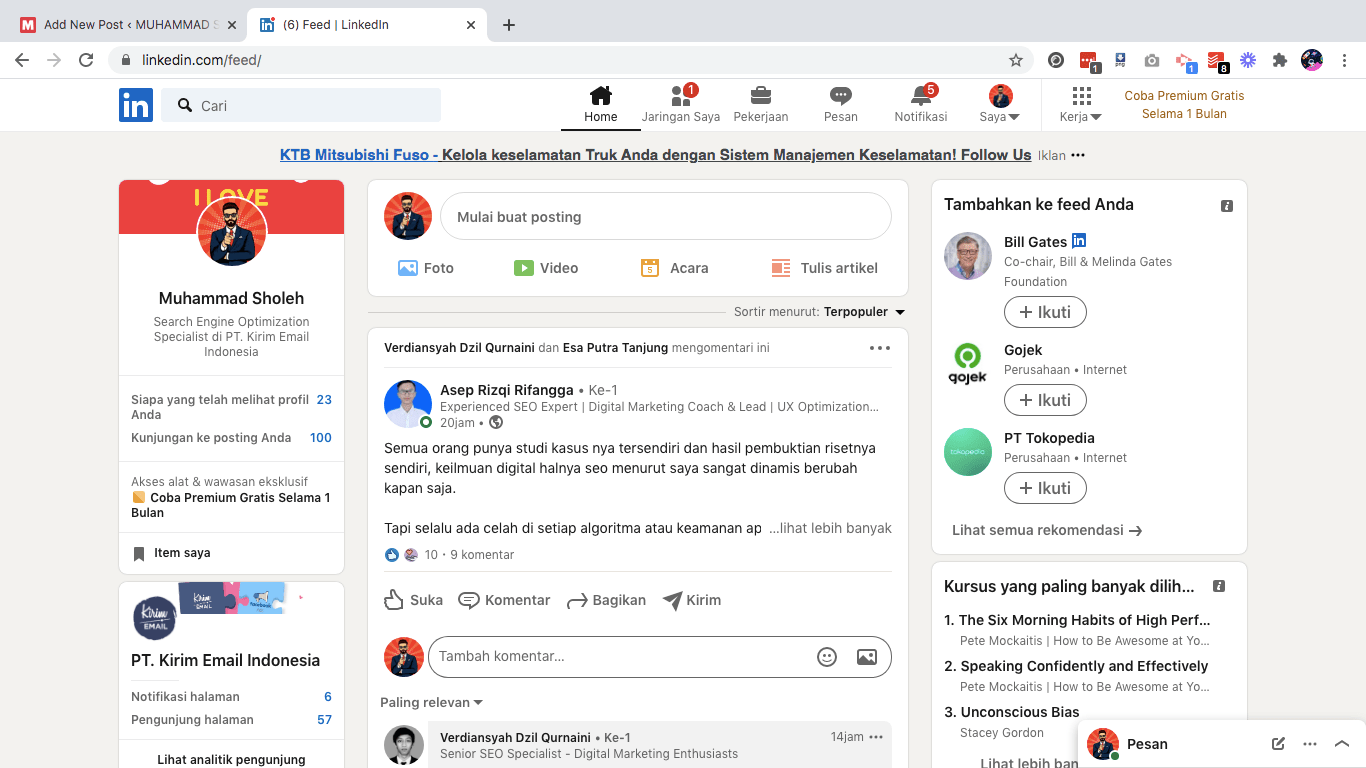This screenshot has height=768, width=1366.
Task: Open PT. Kirim Email Indonesia page
Action: coord(226,660)
